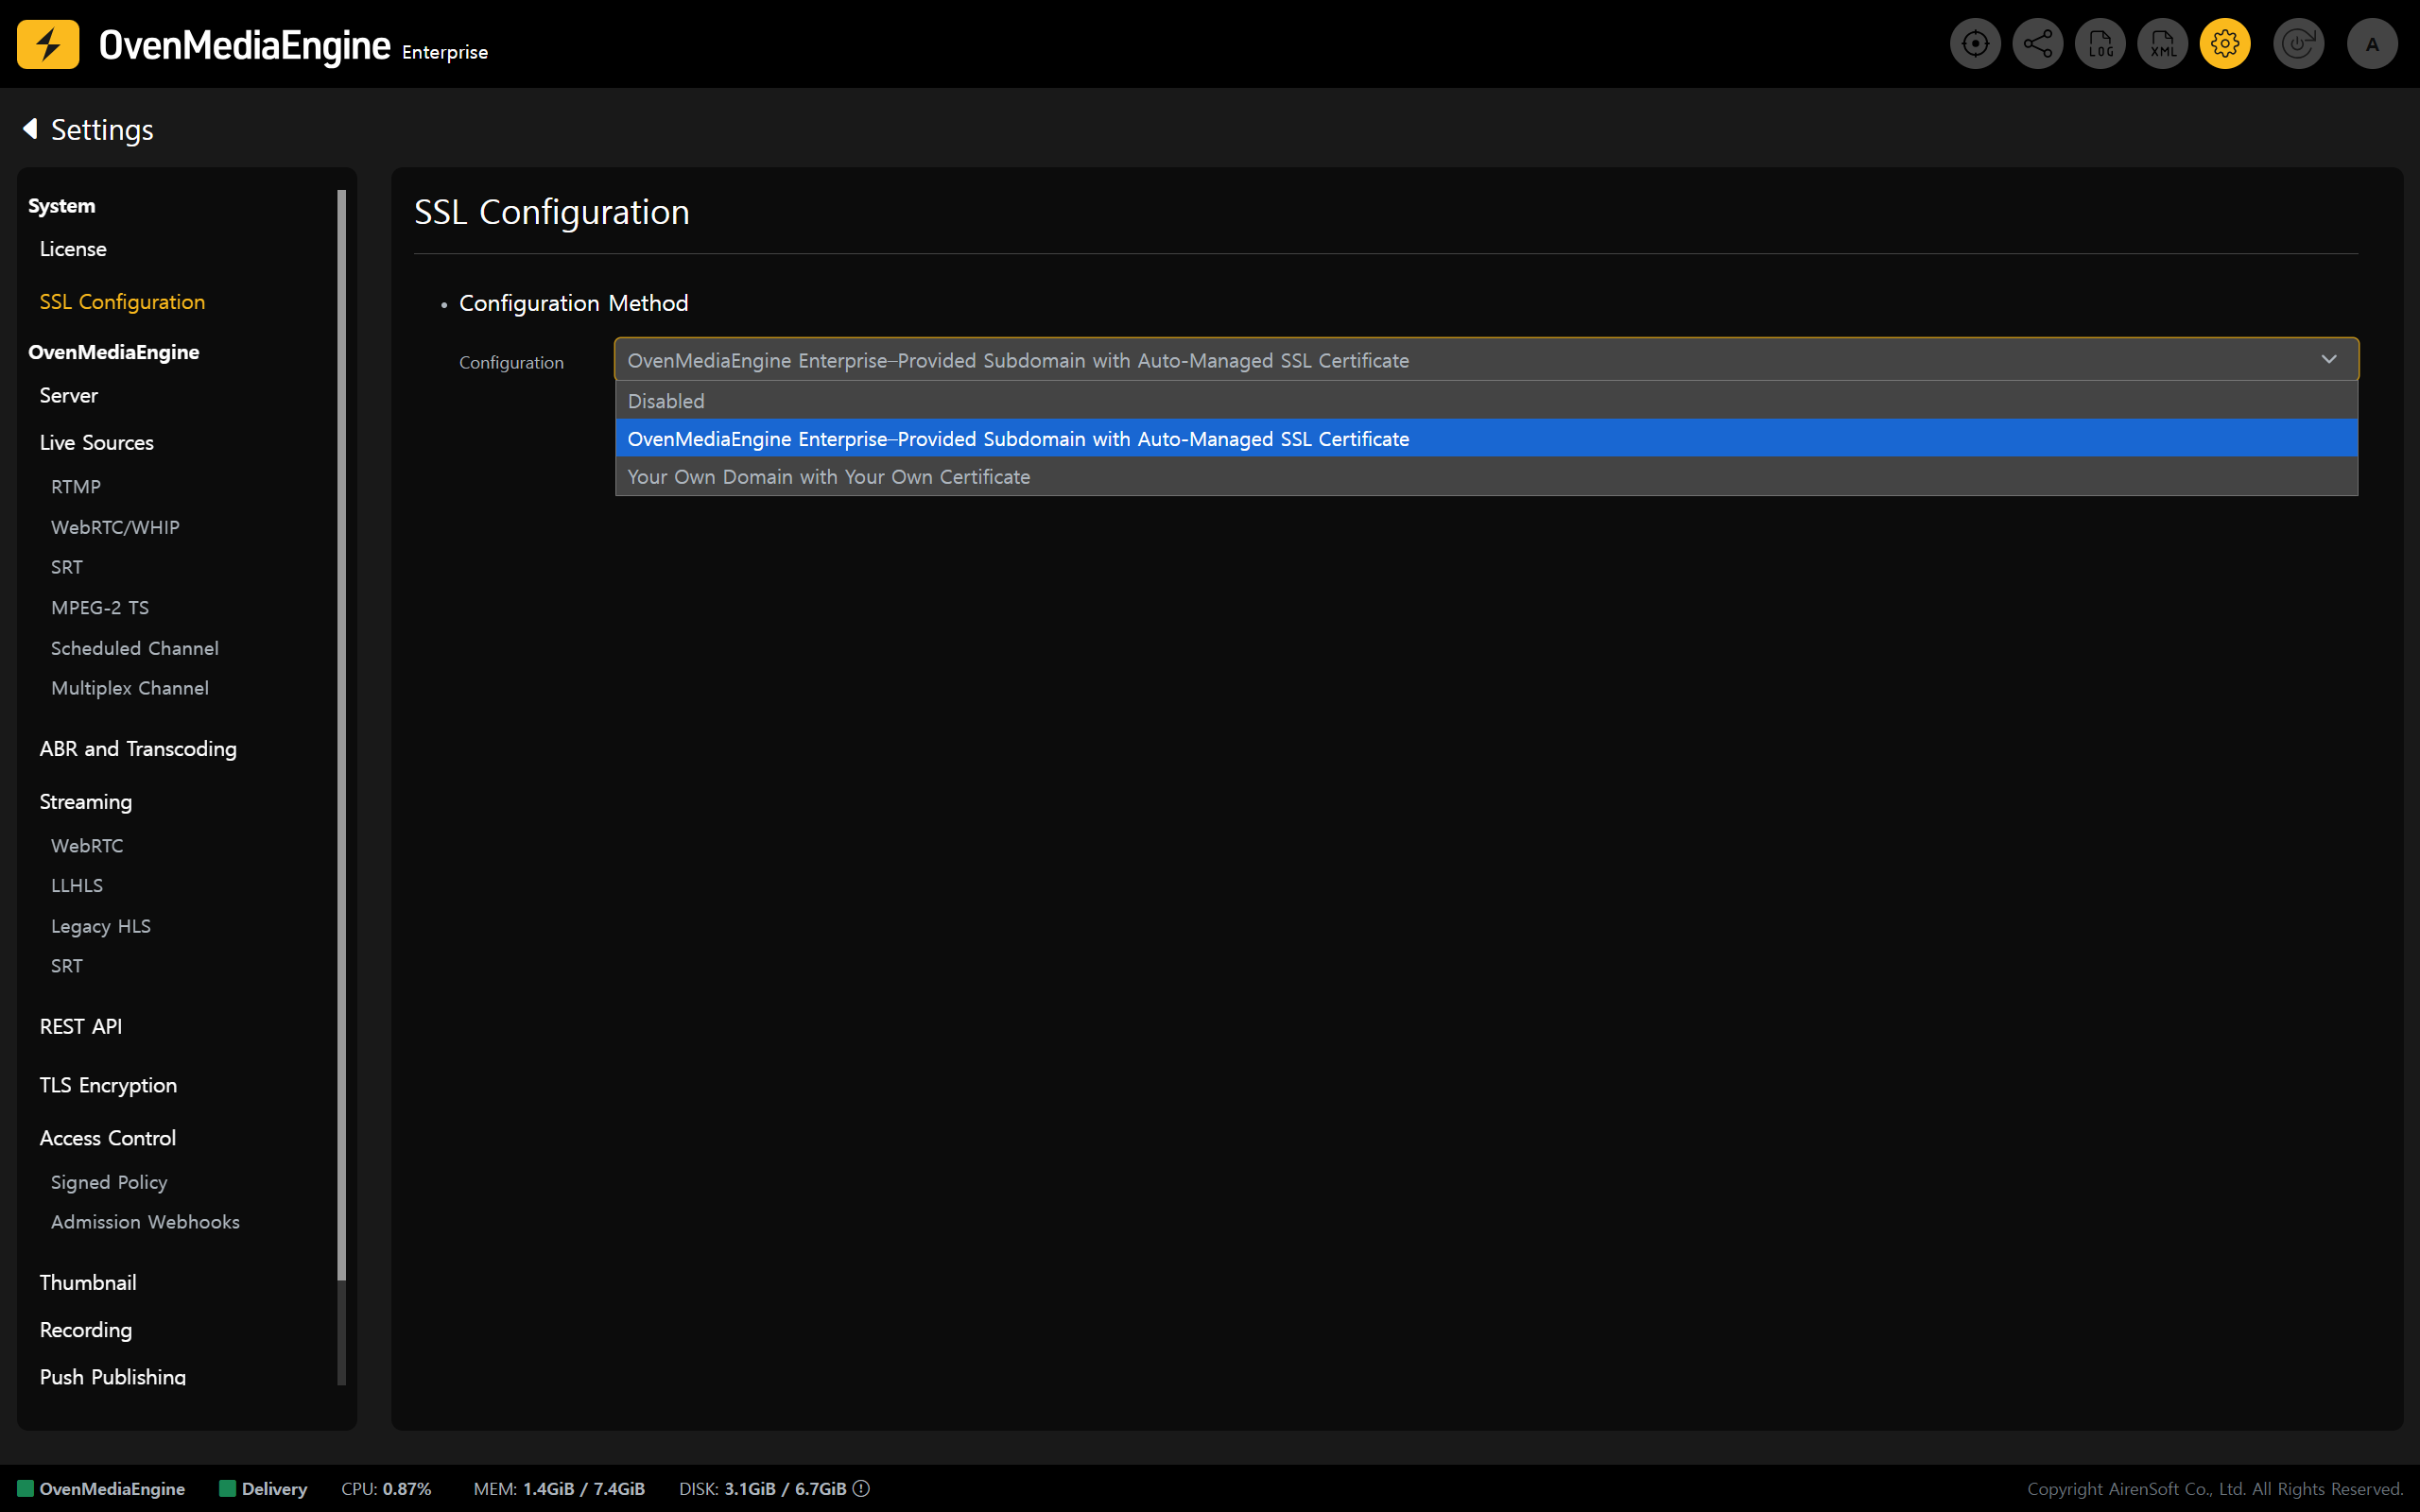Click the yellow settings gear icon
Viewport: 2420px width, 1512px height.
(x=2225, y=44)
